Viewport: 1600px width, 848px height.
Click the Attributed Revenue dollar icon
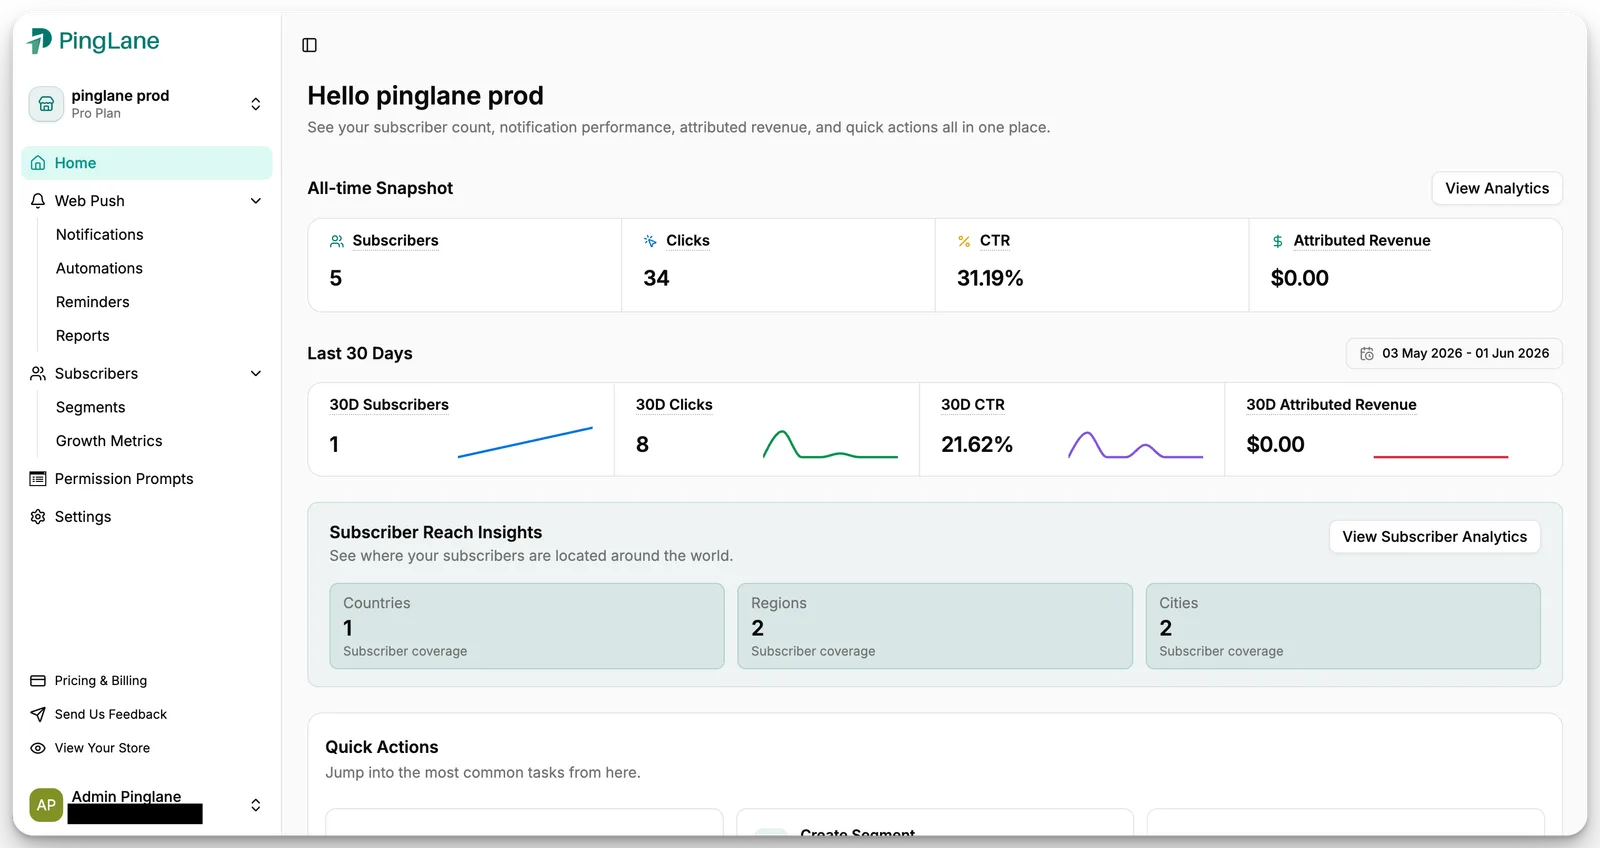pyautogui.click(x=1278, y=241)
